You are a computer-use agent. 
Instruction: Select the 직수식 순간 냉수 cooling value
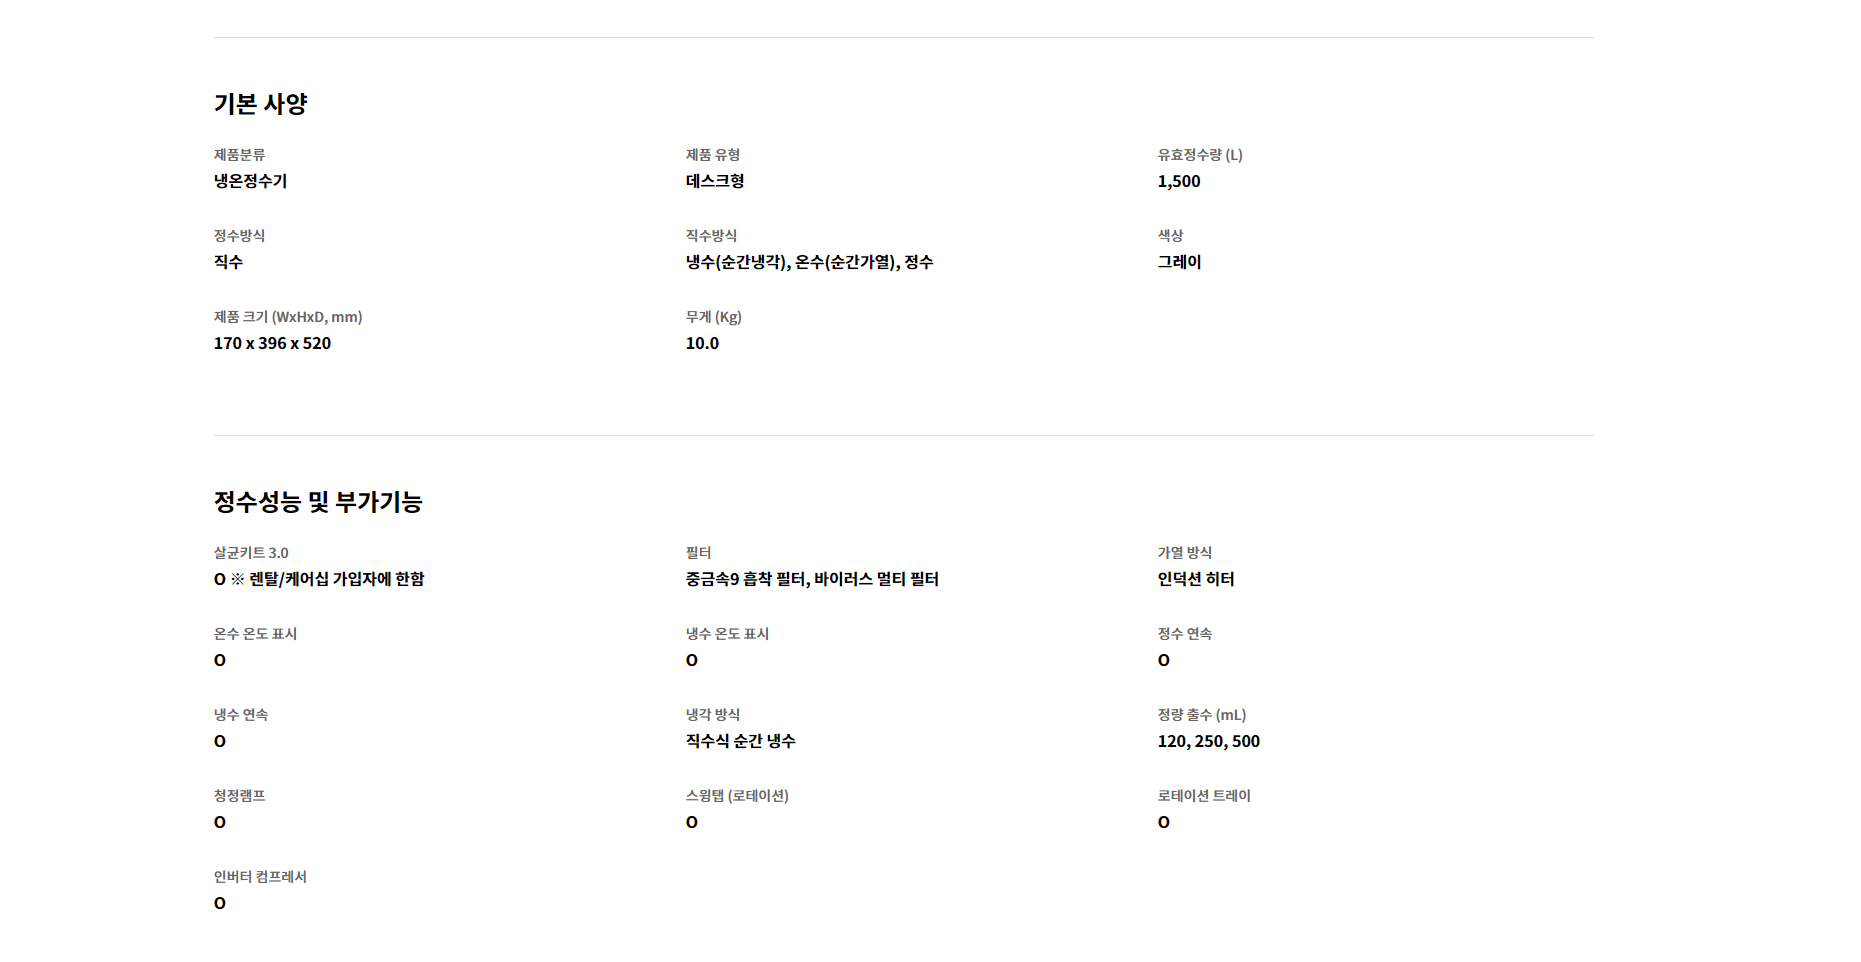click(x=741, y=741)
